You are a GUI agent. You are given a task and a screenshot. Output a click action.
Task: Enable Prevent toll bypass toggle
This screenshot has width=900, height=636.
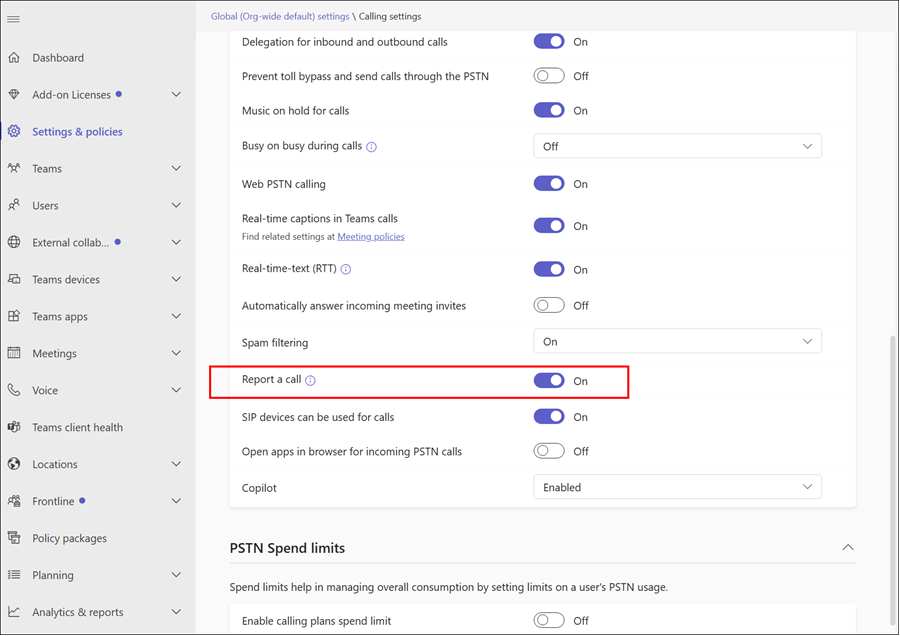coord(549,76)
